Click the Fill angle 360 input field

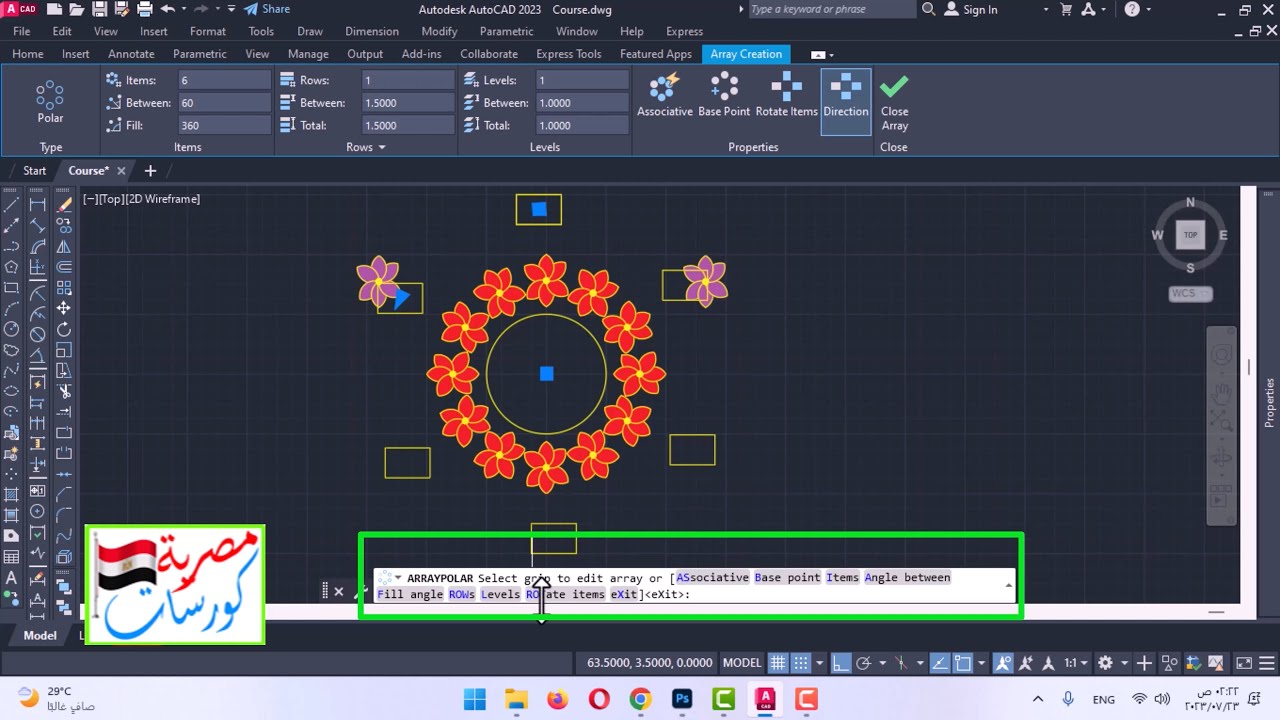coord(225,125)
